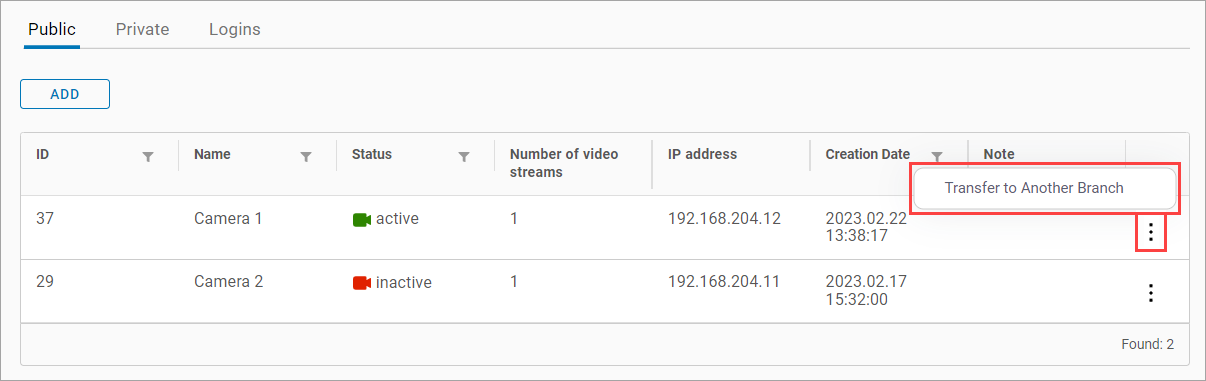Open the Status column filter icon
The height and width of the screenshot is (381, 1206).
pos(464,157)
